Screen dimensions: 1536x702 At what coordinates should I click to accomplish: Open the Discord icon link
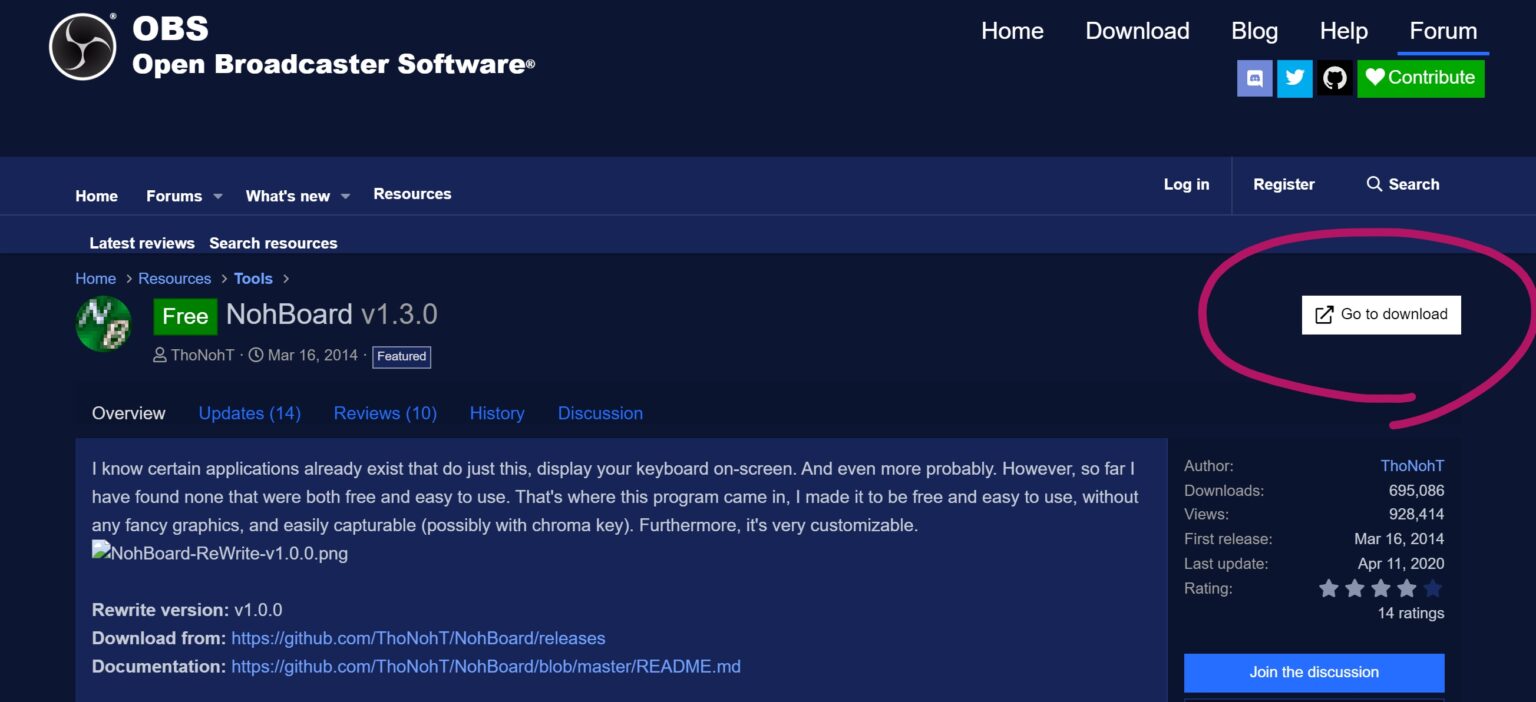click(x=1255, y=78)
